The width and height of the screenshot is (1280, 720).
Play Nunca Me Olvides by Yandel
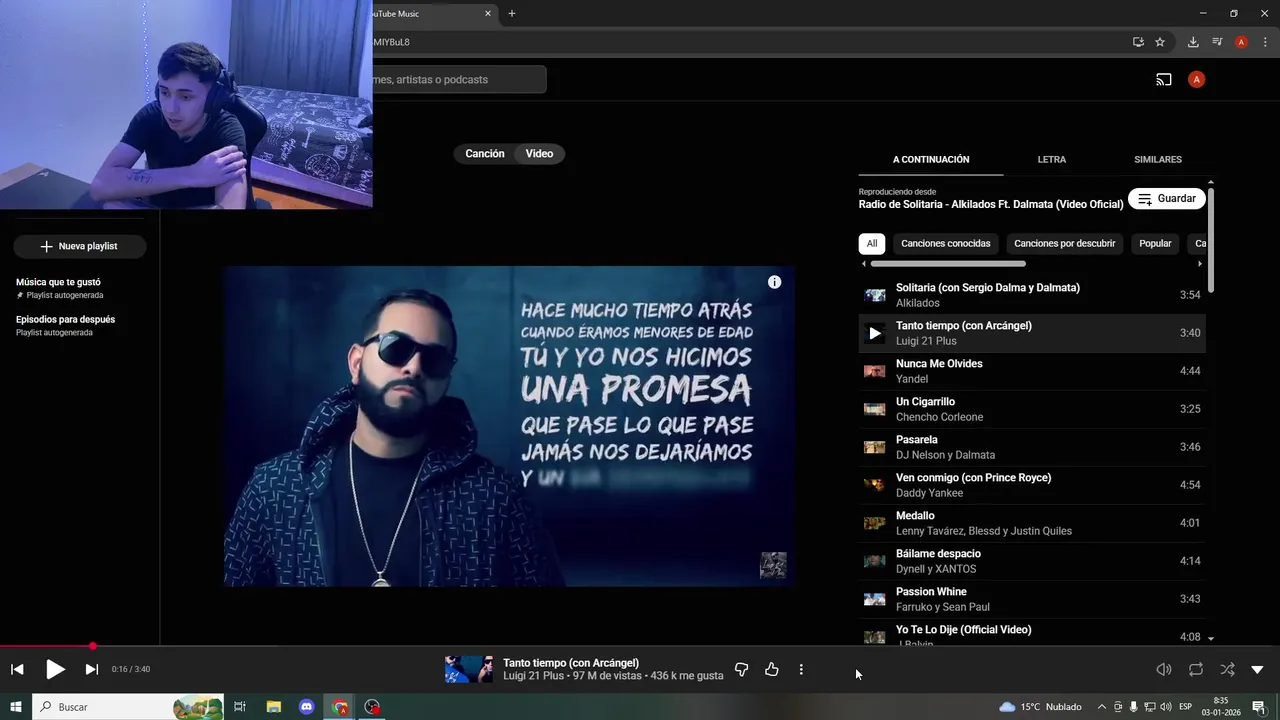(x=1032, y=371)
